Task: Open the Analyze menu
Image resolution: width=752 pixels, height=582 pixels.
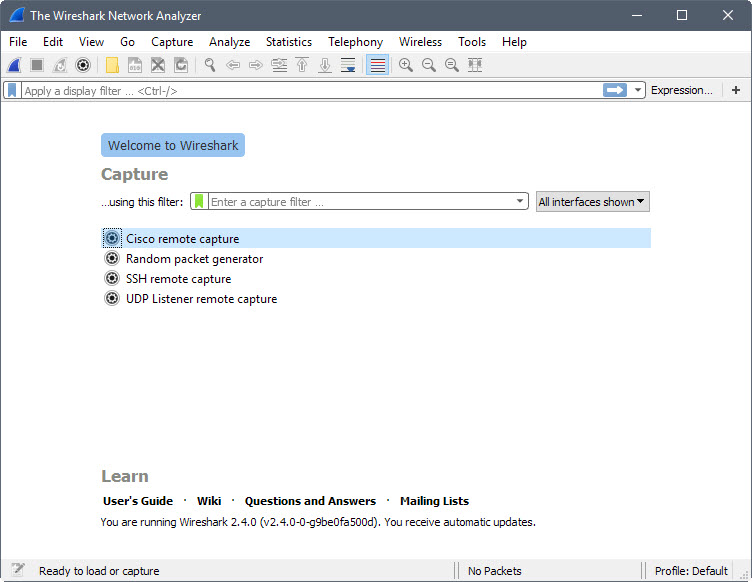Action: [230, 42]
